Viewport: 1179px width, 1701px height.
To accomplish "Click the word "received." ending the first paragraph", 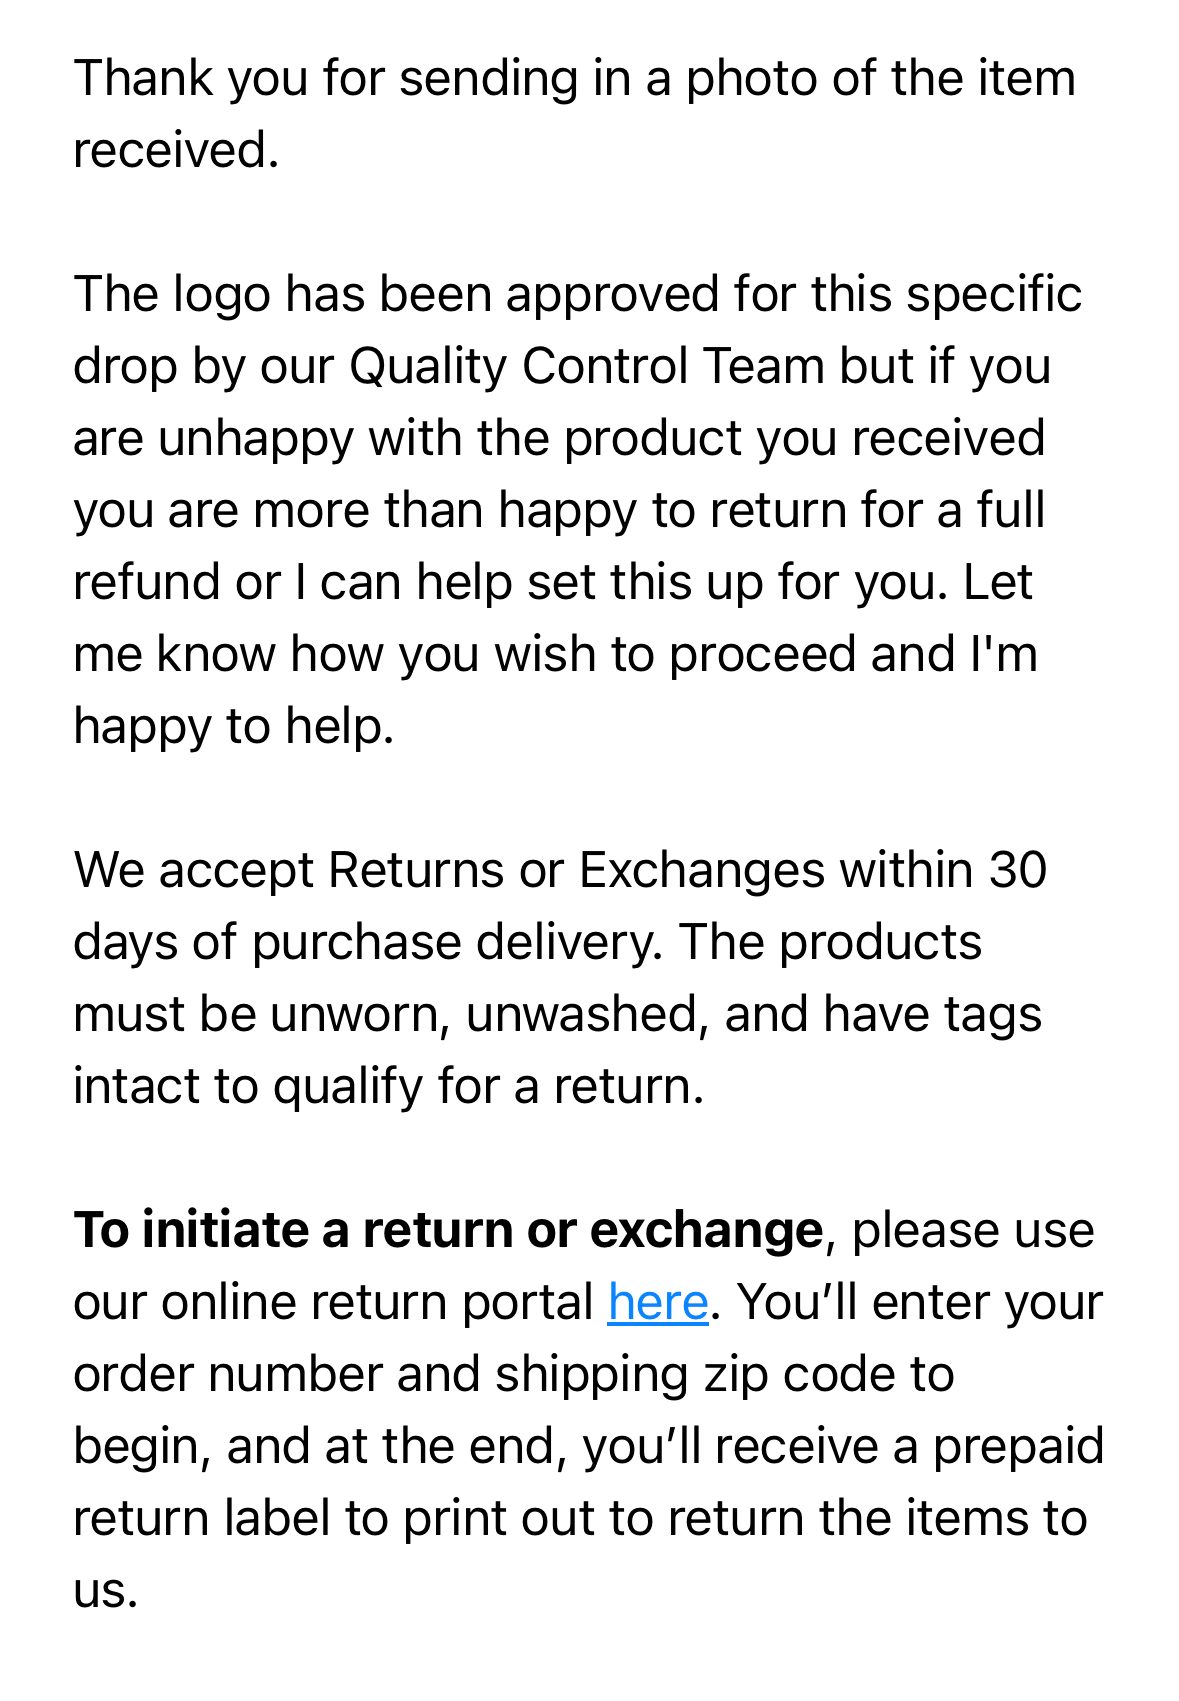I will click(x=176, y=150).
